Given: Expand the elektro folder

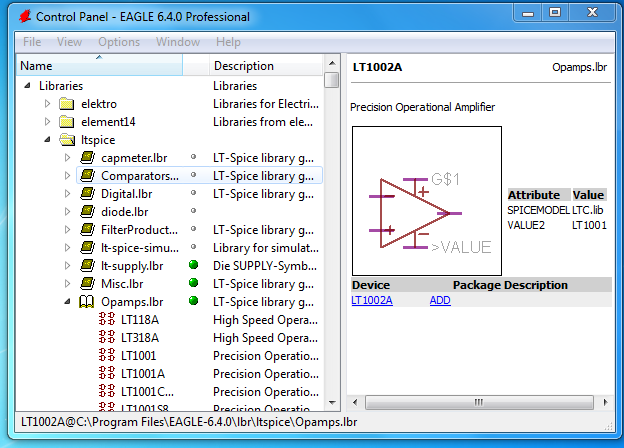Looking at the screenshot, I should (x=47, y=104).
